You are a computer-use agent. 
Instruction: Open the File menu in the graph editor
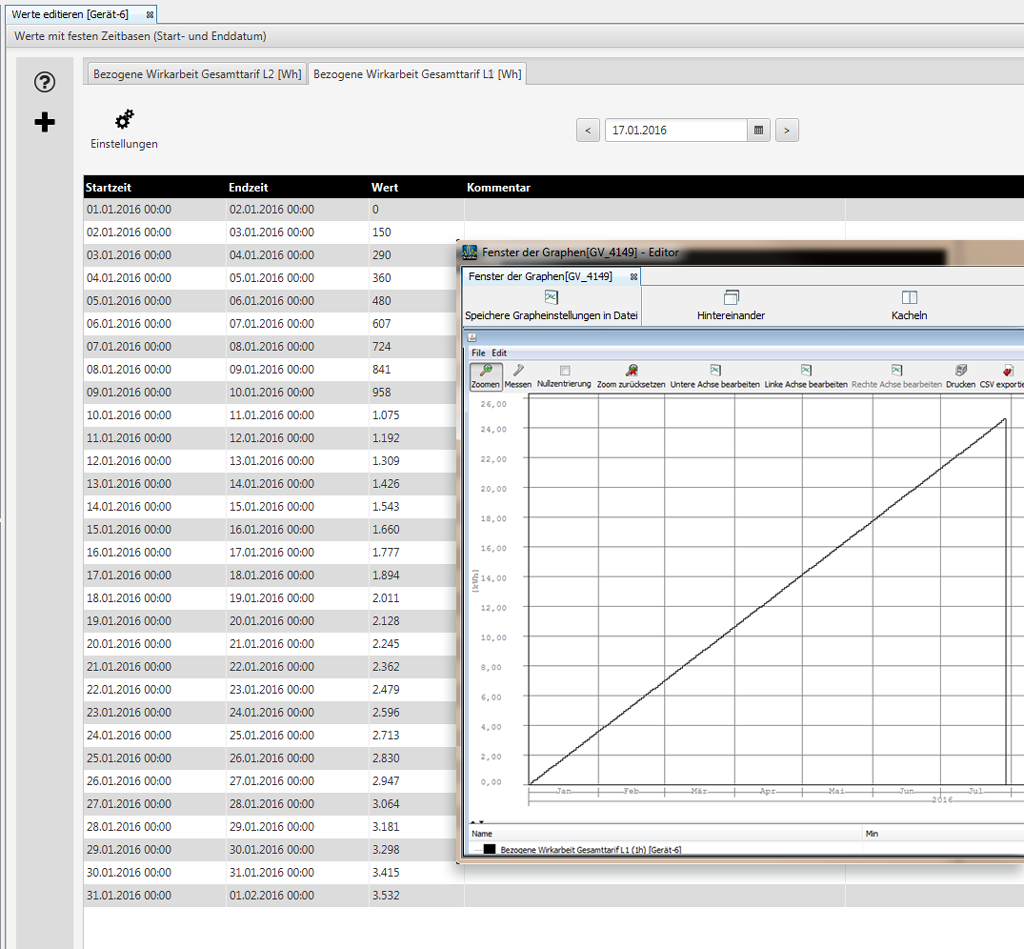[x=477, y=353]
